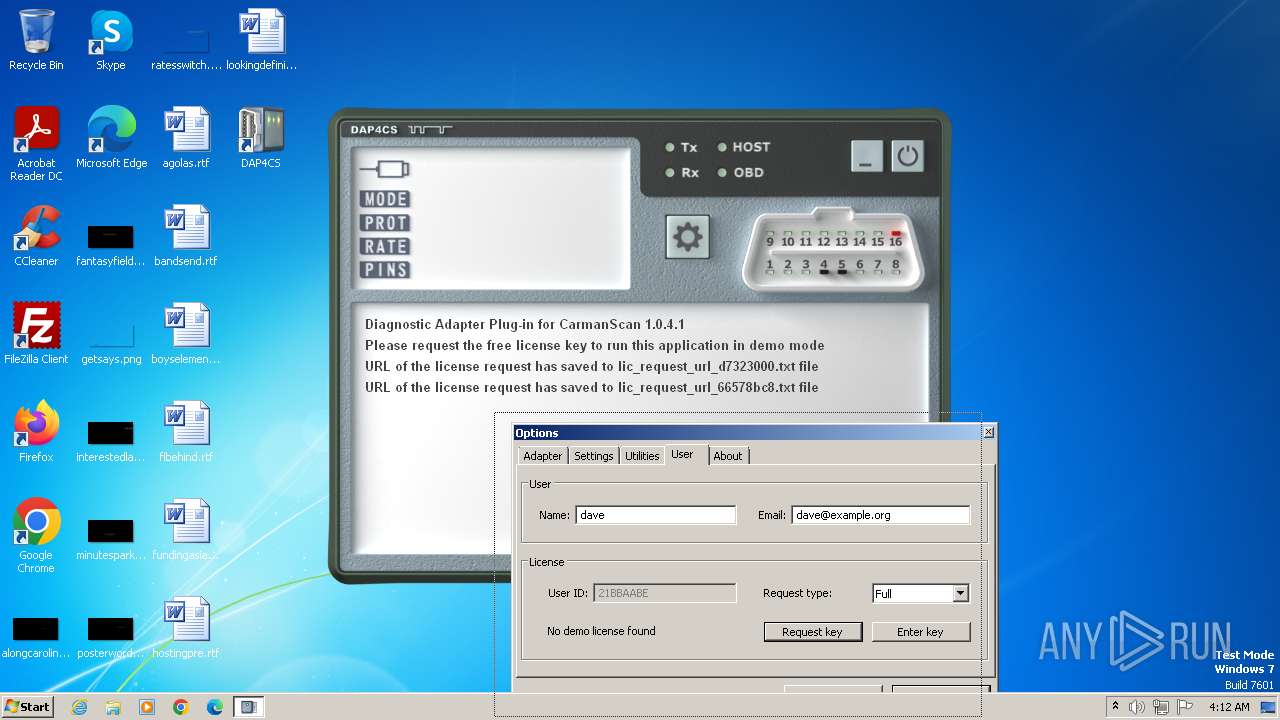Open Windows Explorer from taskbar

[x=113, y=707]
